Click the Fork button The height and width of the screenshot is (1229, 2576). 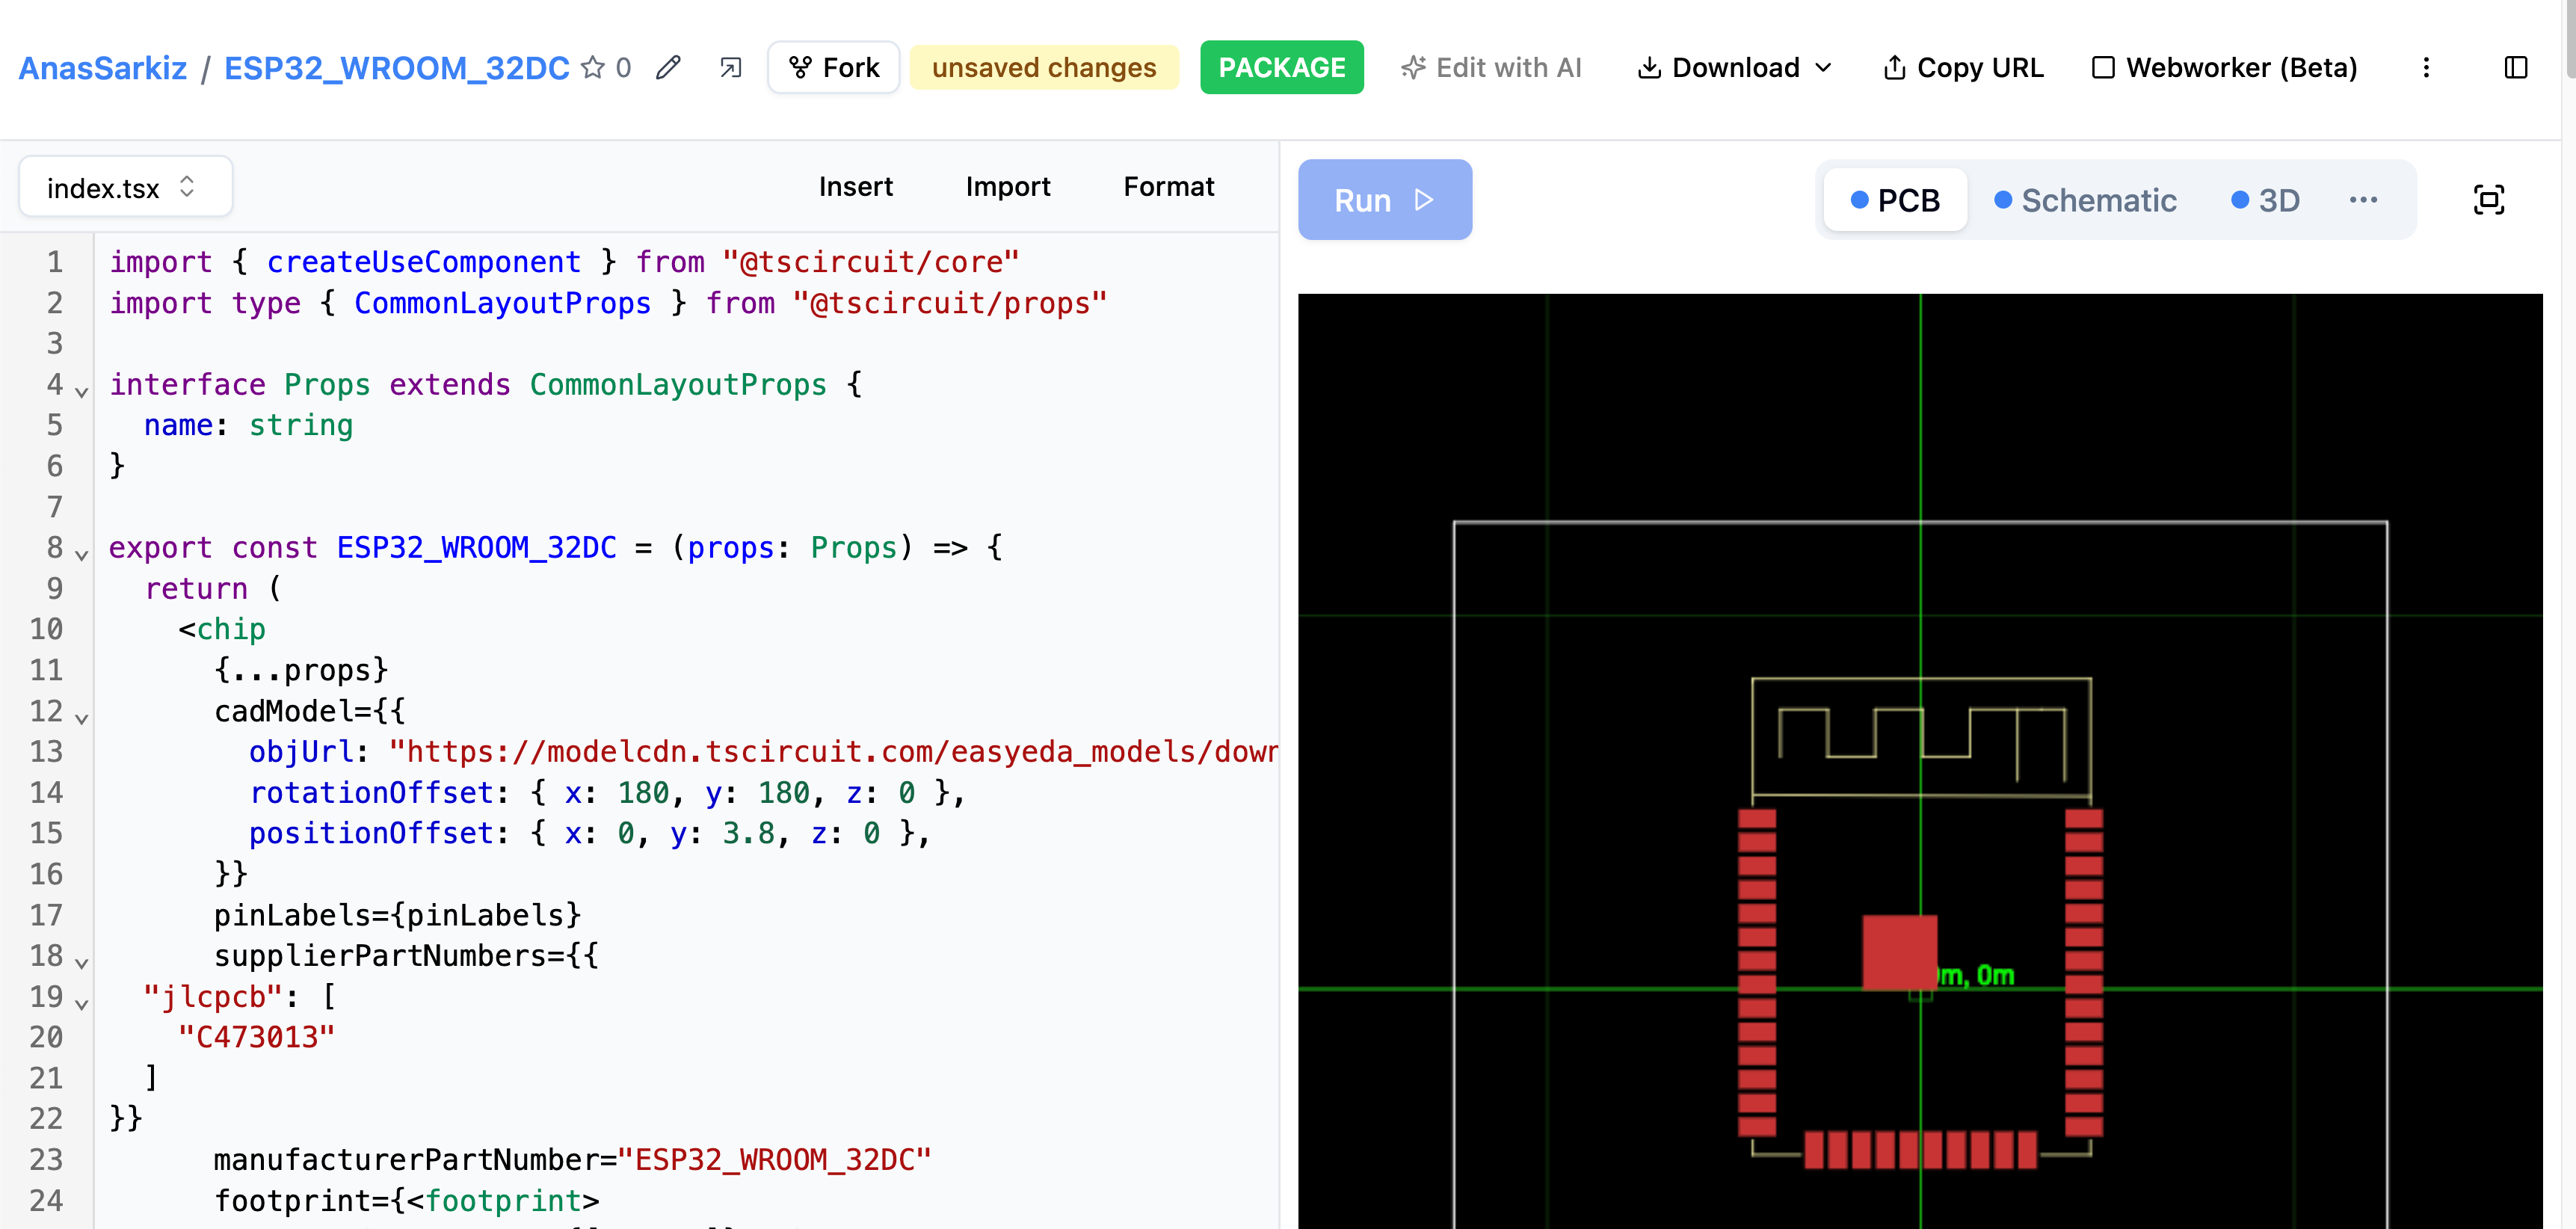click(x=834, y=67)
